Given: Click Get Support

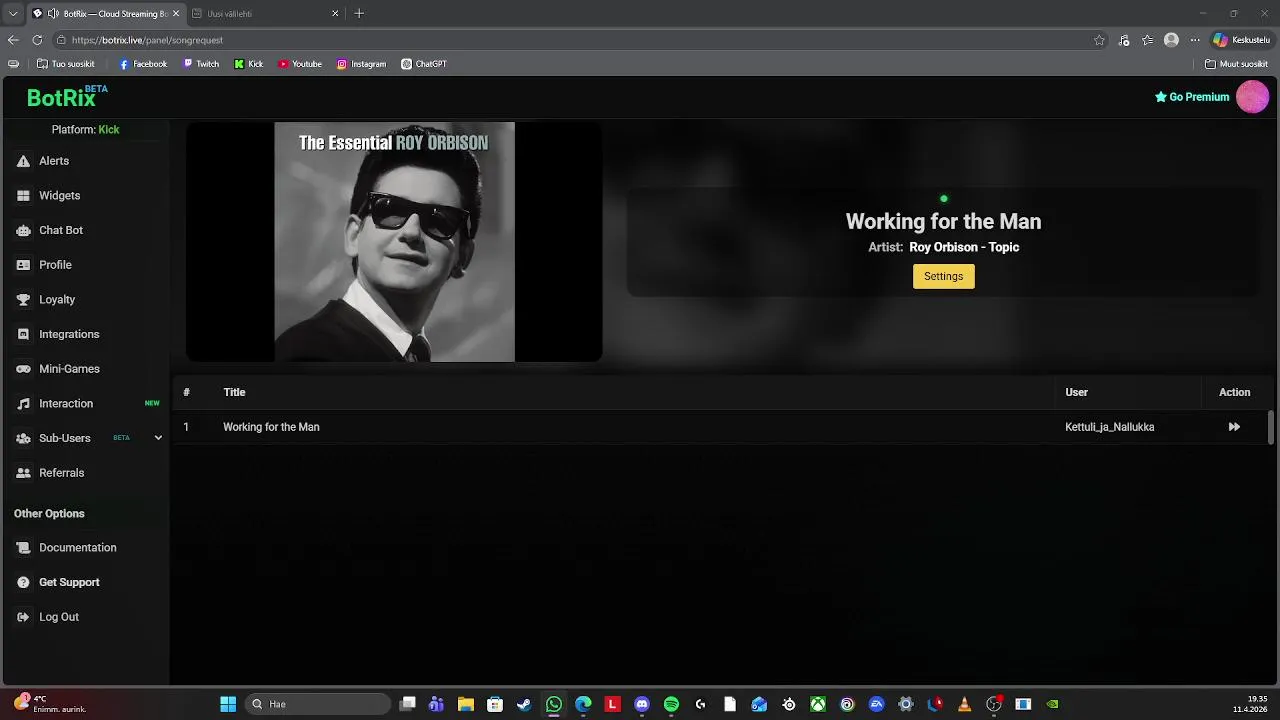Looking at the screenshot, I should (x=69, y=582).
